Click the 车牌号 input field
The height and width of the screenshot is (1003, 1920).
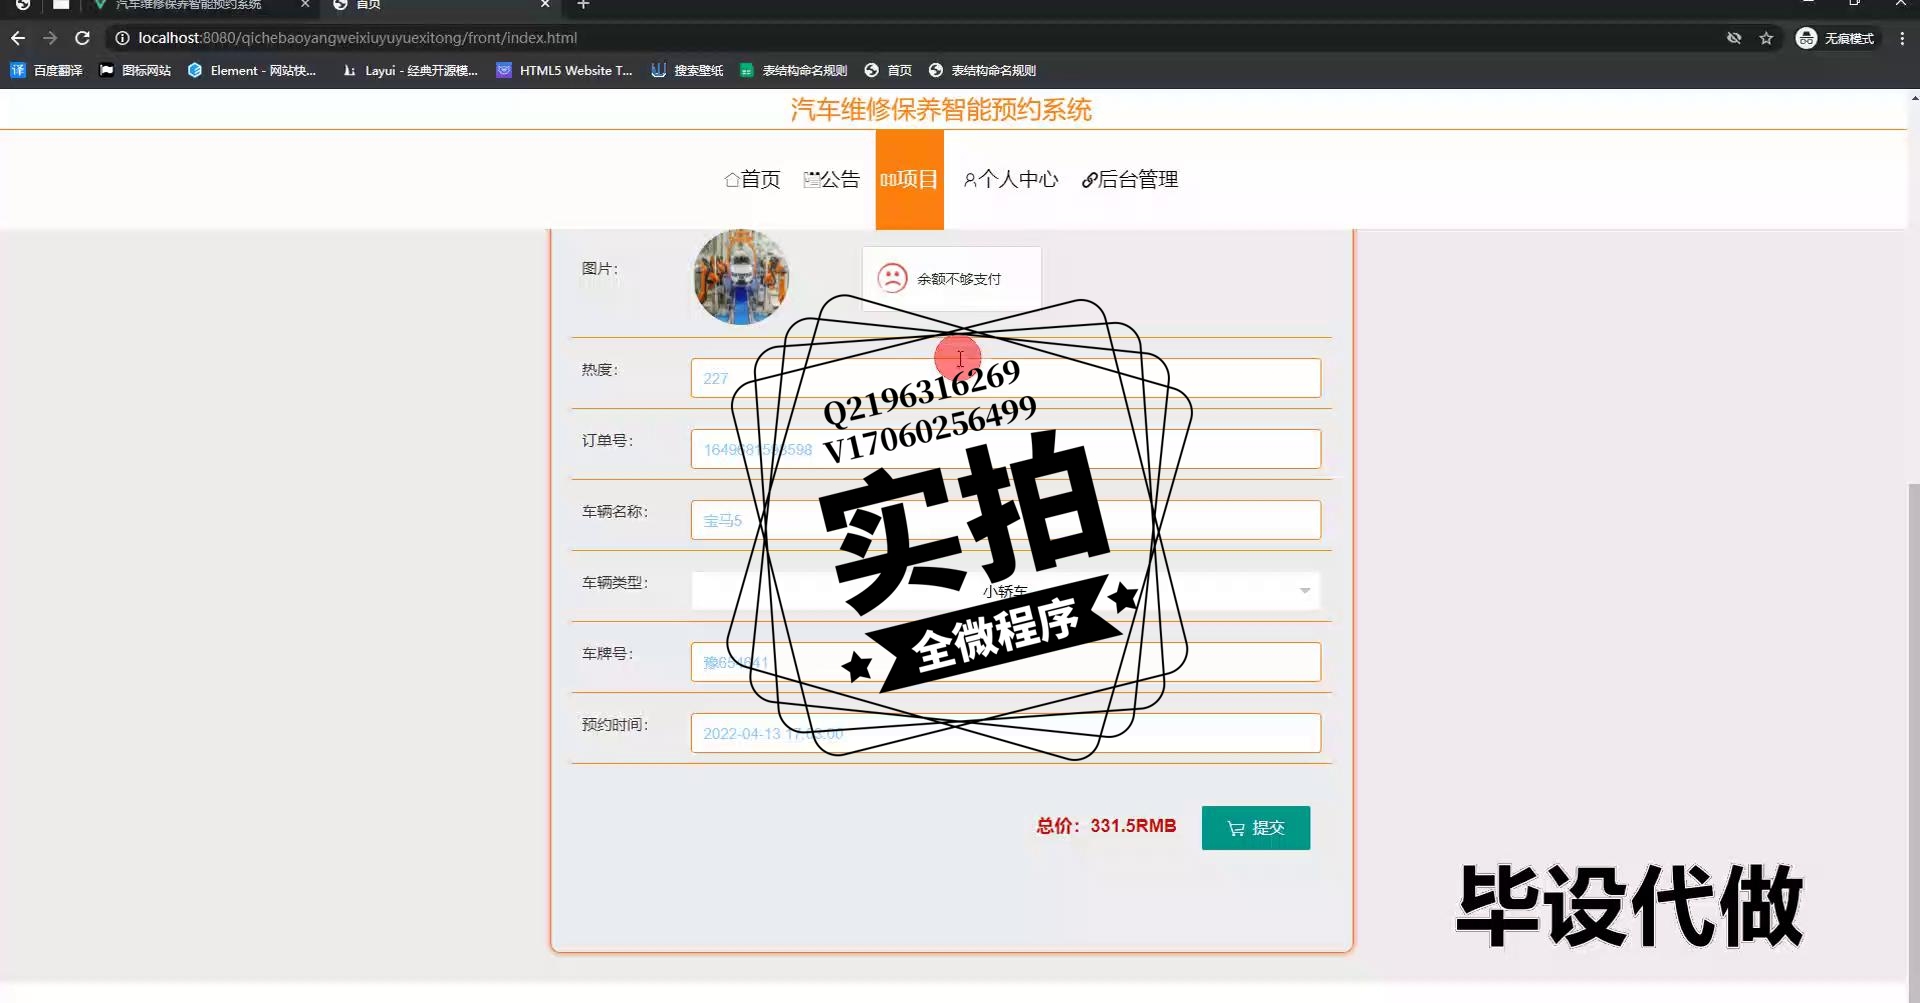[1005, 662]
